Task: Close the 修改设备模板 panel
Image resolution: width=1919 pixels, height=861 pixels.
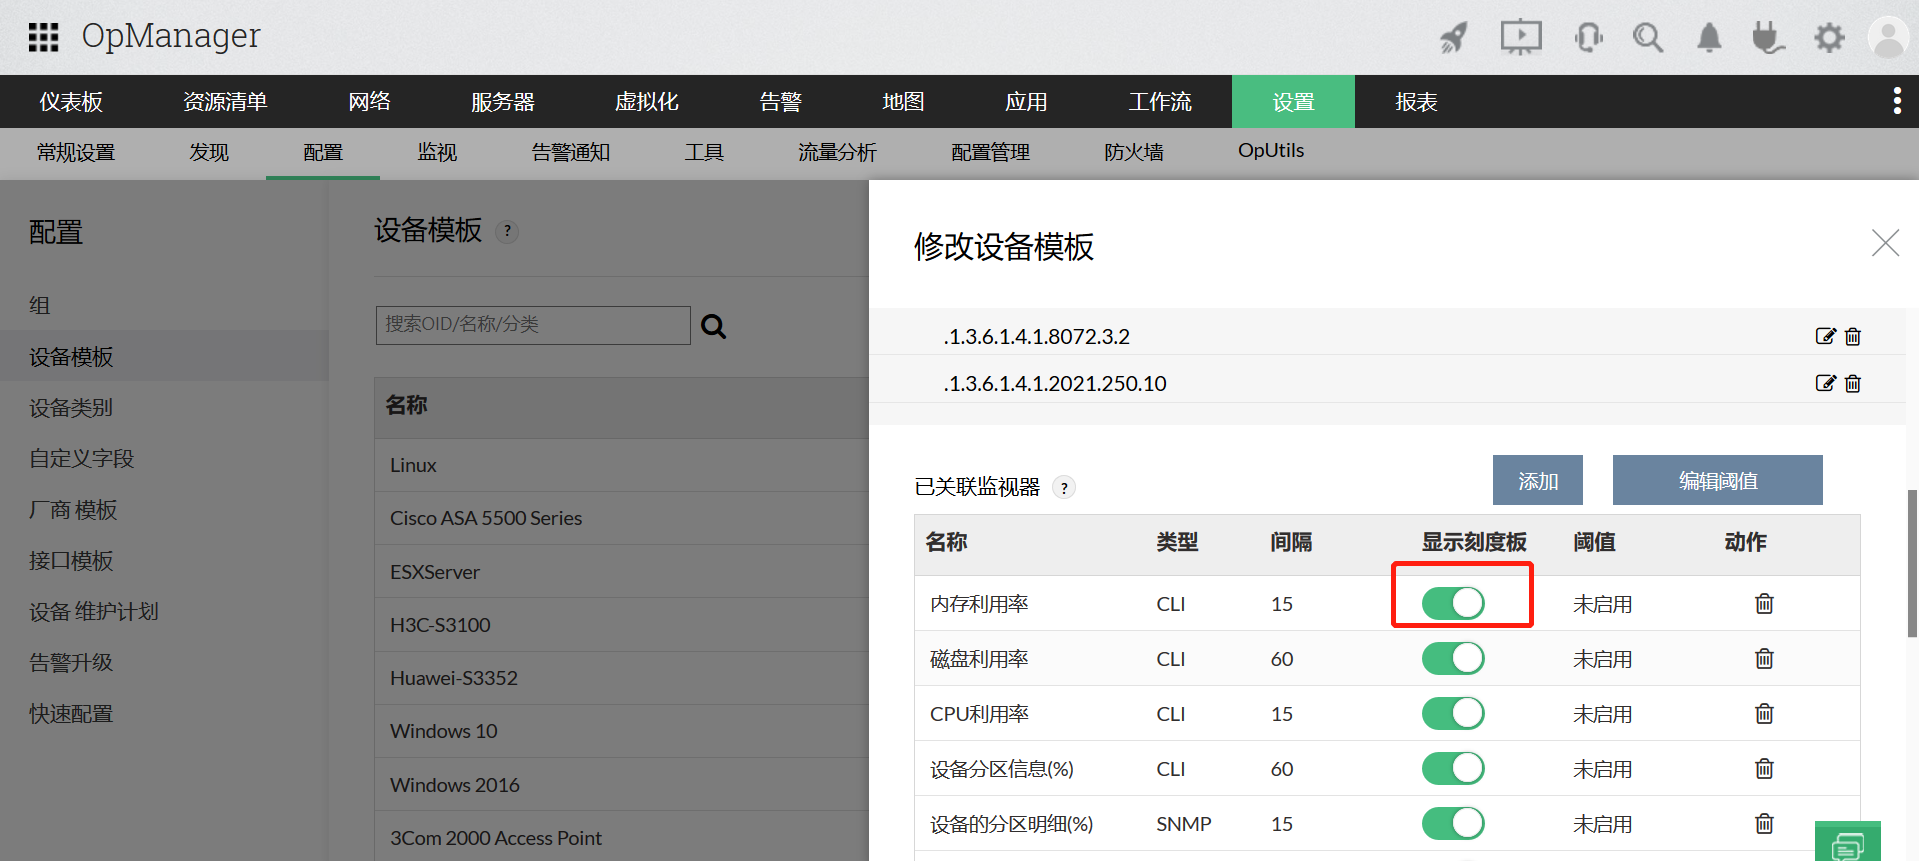Action: point(1885,242)
